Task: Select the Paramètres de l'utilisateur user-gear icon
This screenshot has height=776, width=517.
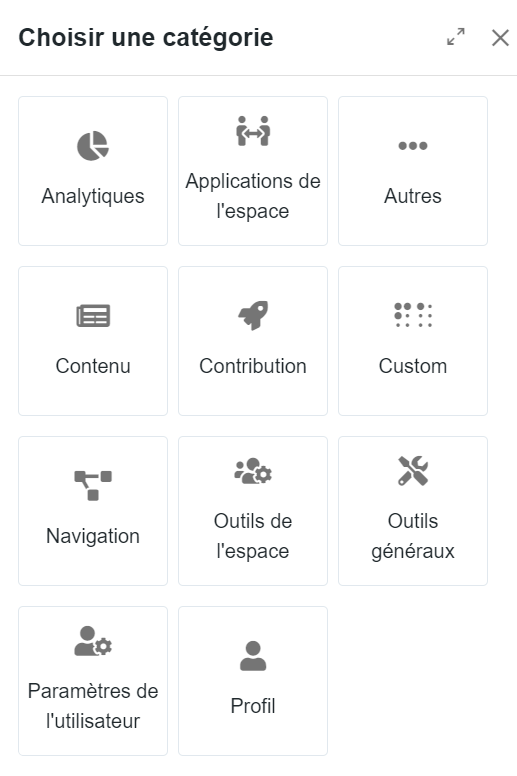Action: point(93,641)
